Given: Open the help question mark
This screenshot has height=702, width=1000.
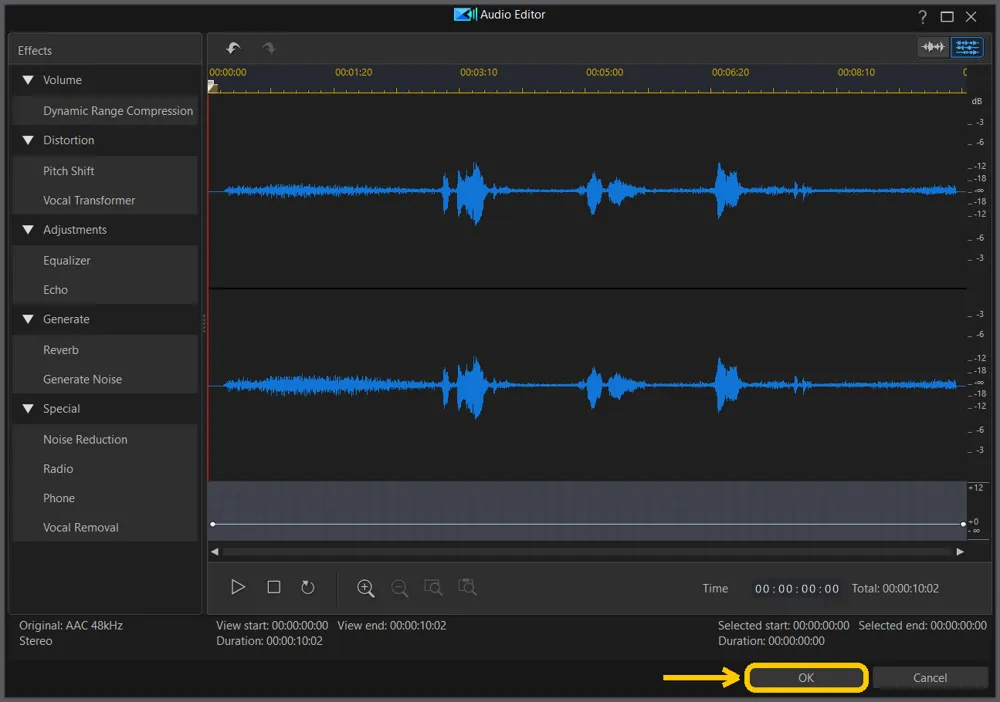Looking at the screenshot, I should 922,17.
